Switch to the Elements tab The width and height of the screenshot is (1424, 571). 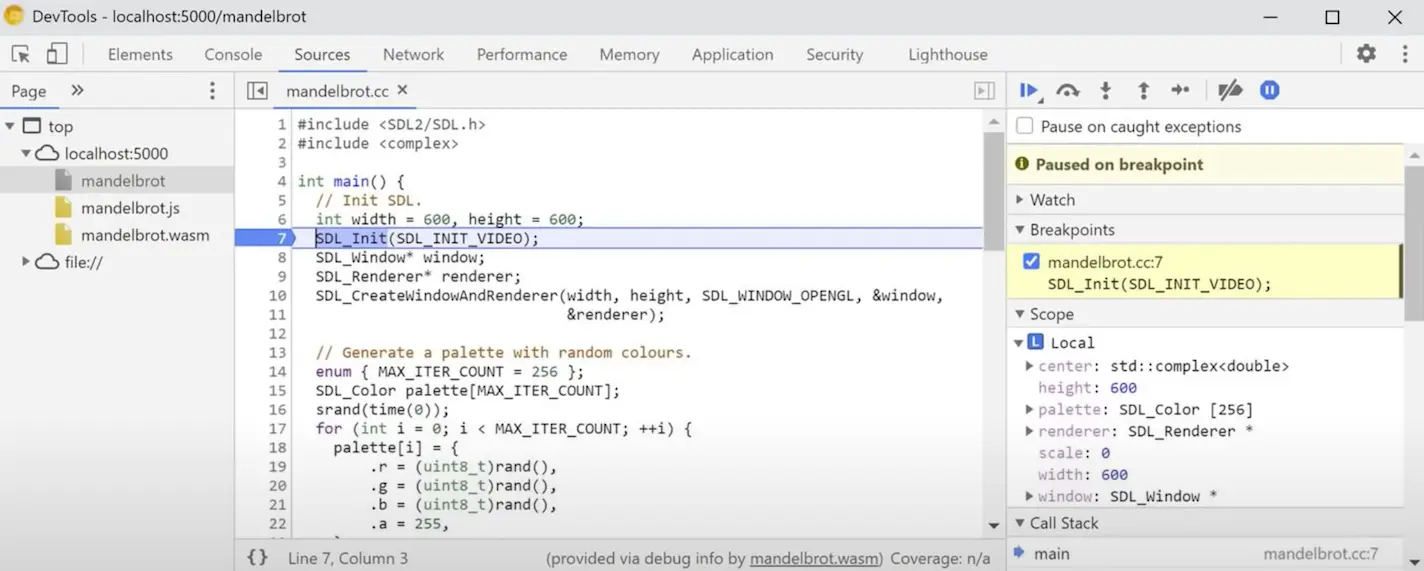tap(140, 55)
